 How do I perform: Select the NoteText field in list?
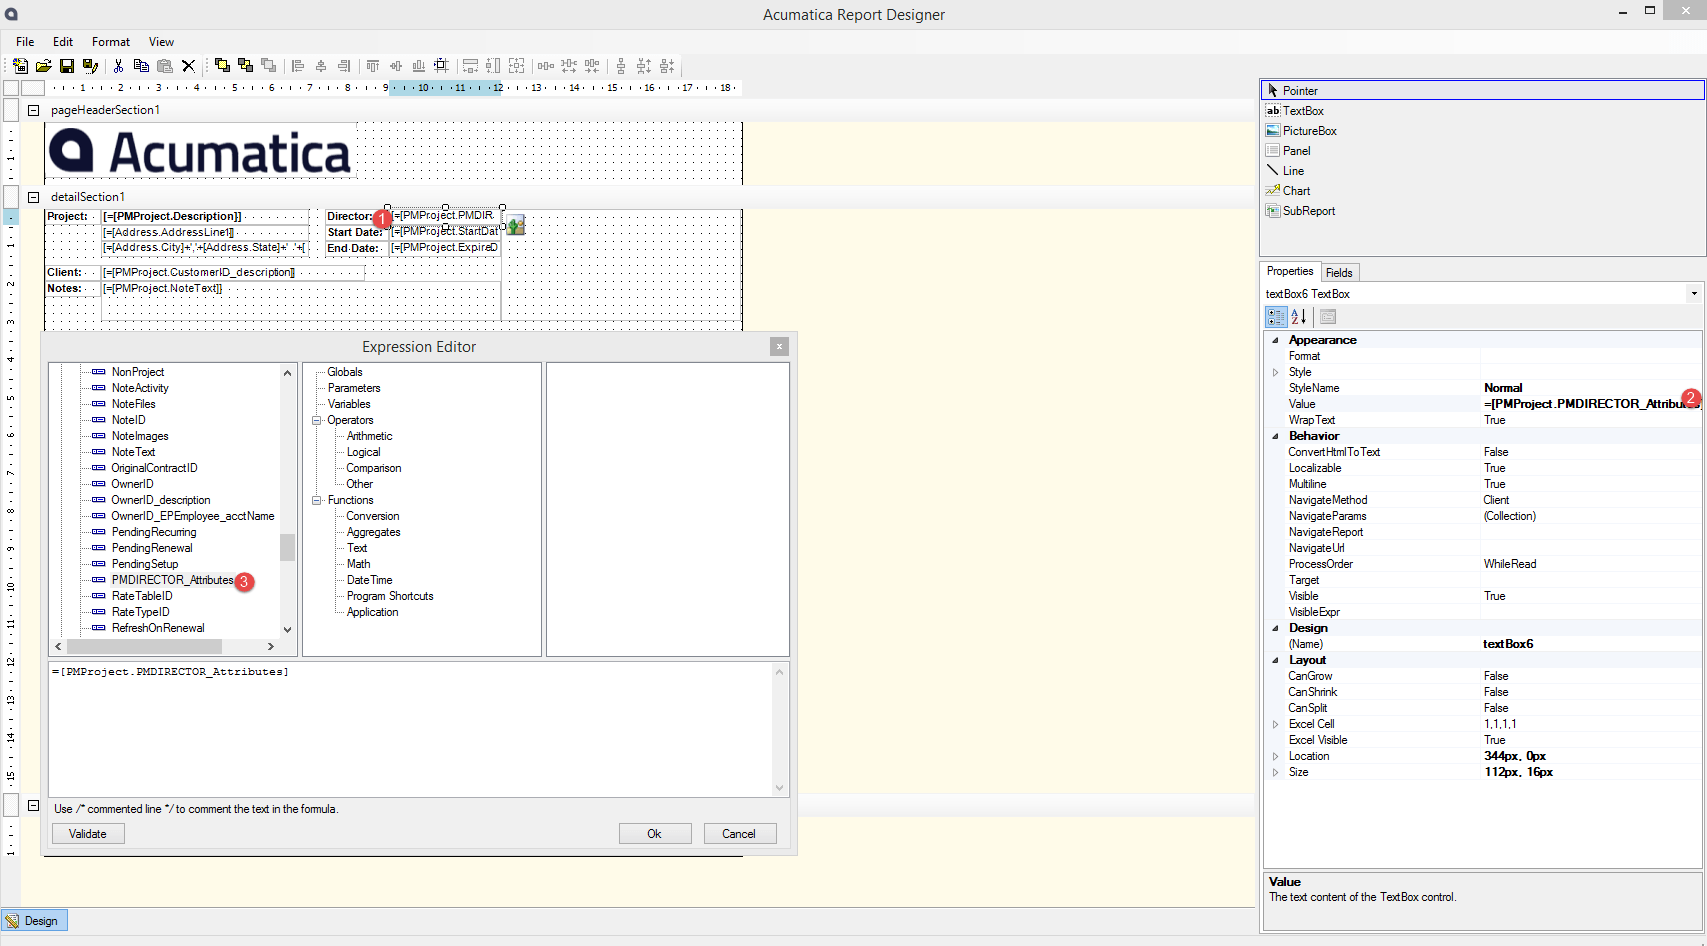(133, 452)
